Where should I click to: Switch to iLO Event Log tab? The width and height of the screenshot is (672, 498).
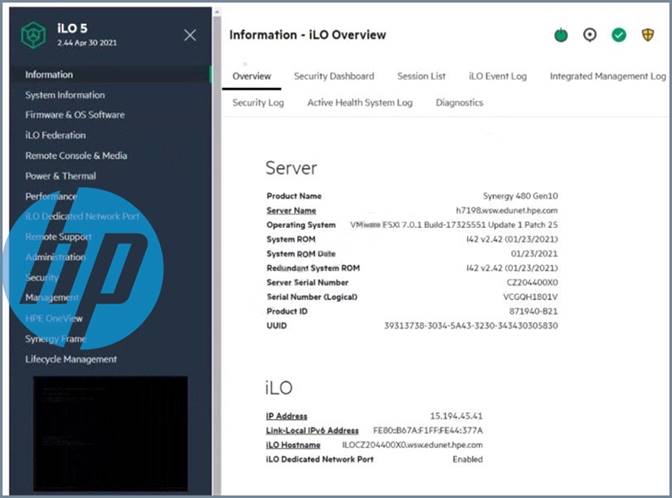pyautogui.click(x=498, y=76)
